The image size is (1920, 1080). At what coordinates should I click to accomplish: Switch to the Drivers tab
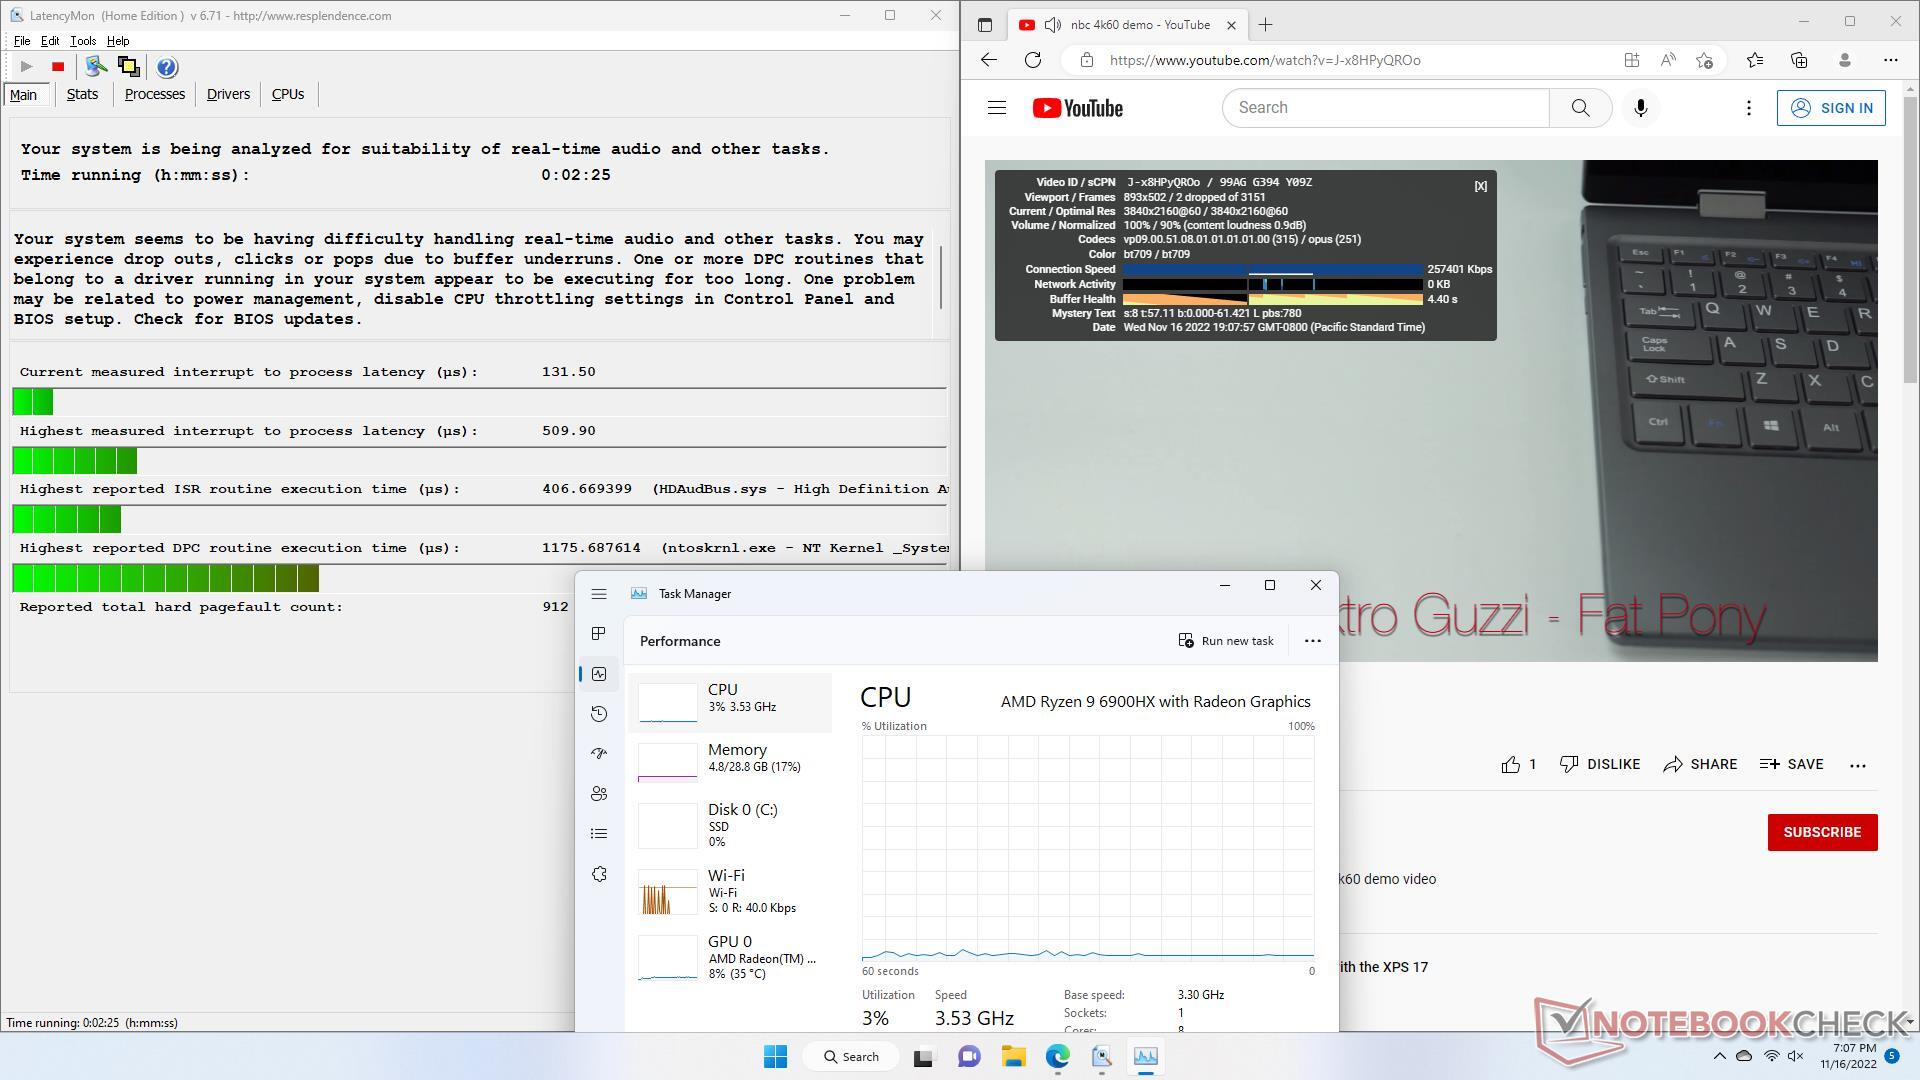tap(228, 94)
